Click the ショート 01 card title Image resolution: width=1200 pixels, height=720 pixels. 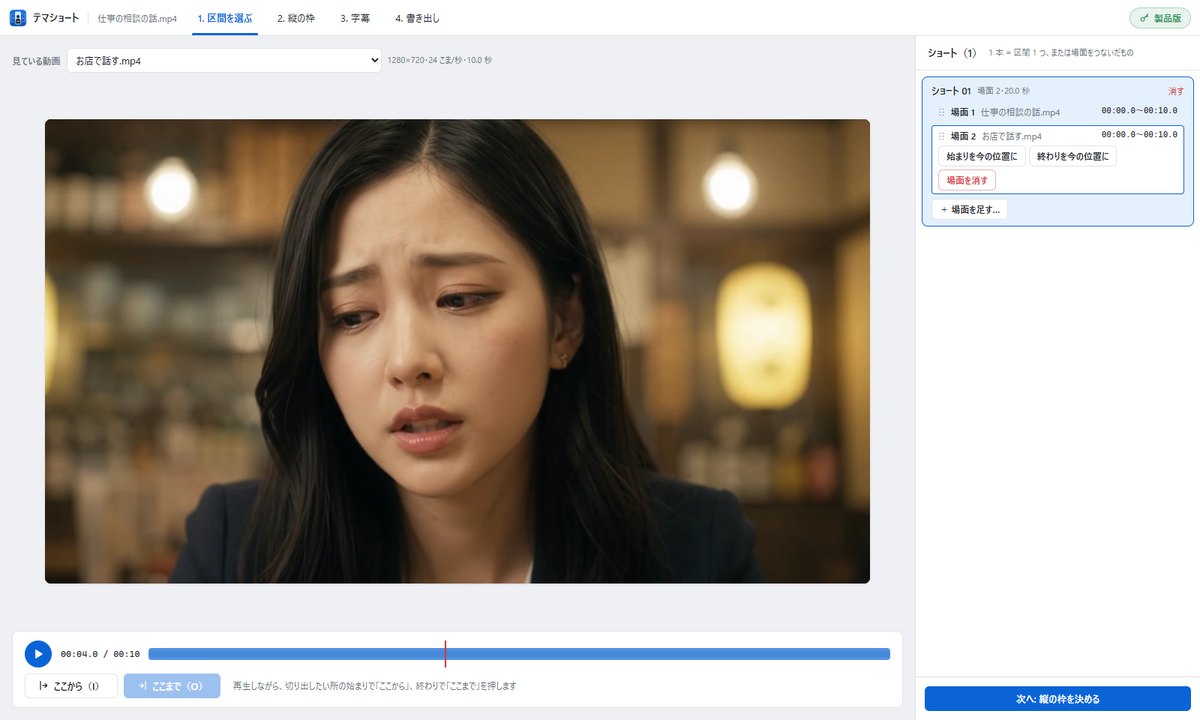[951, 91]
